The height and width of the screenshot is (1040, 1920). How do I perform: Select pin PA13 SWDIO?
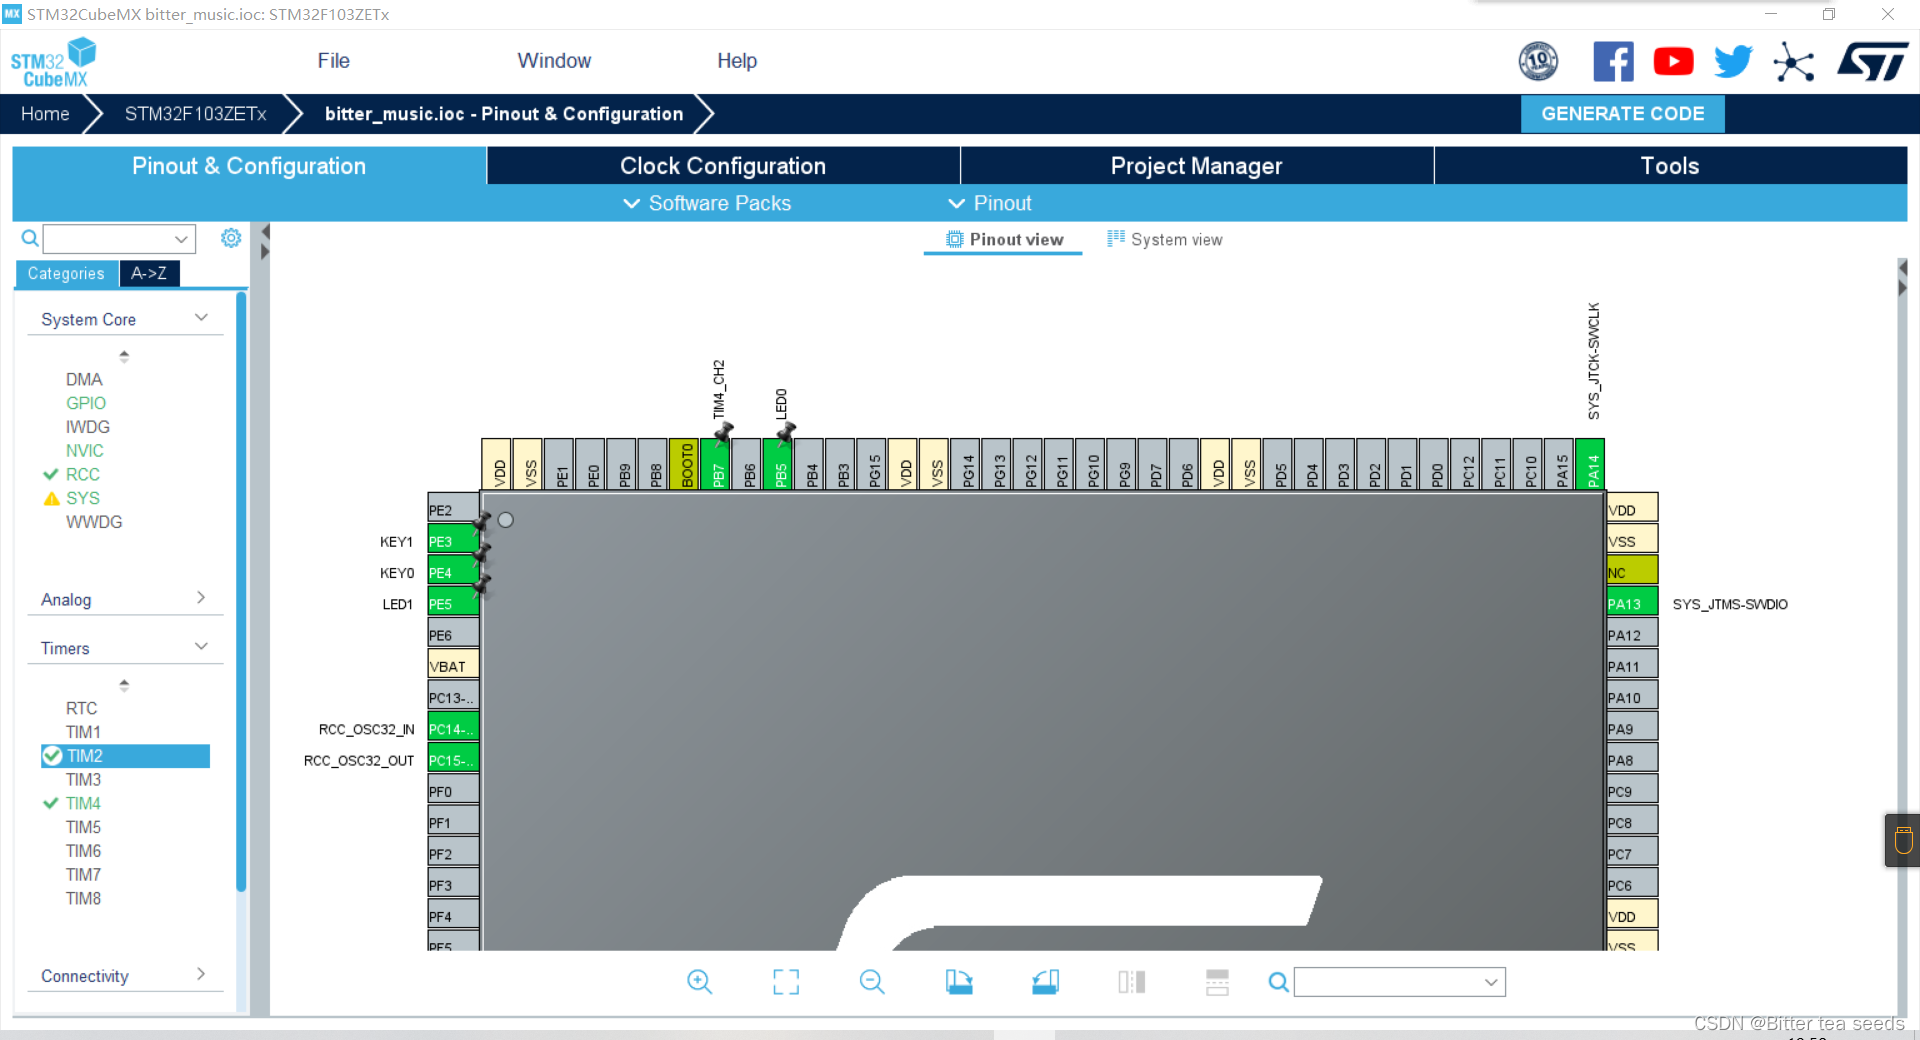[x=1632, y=603]
